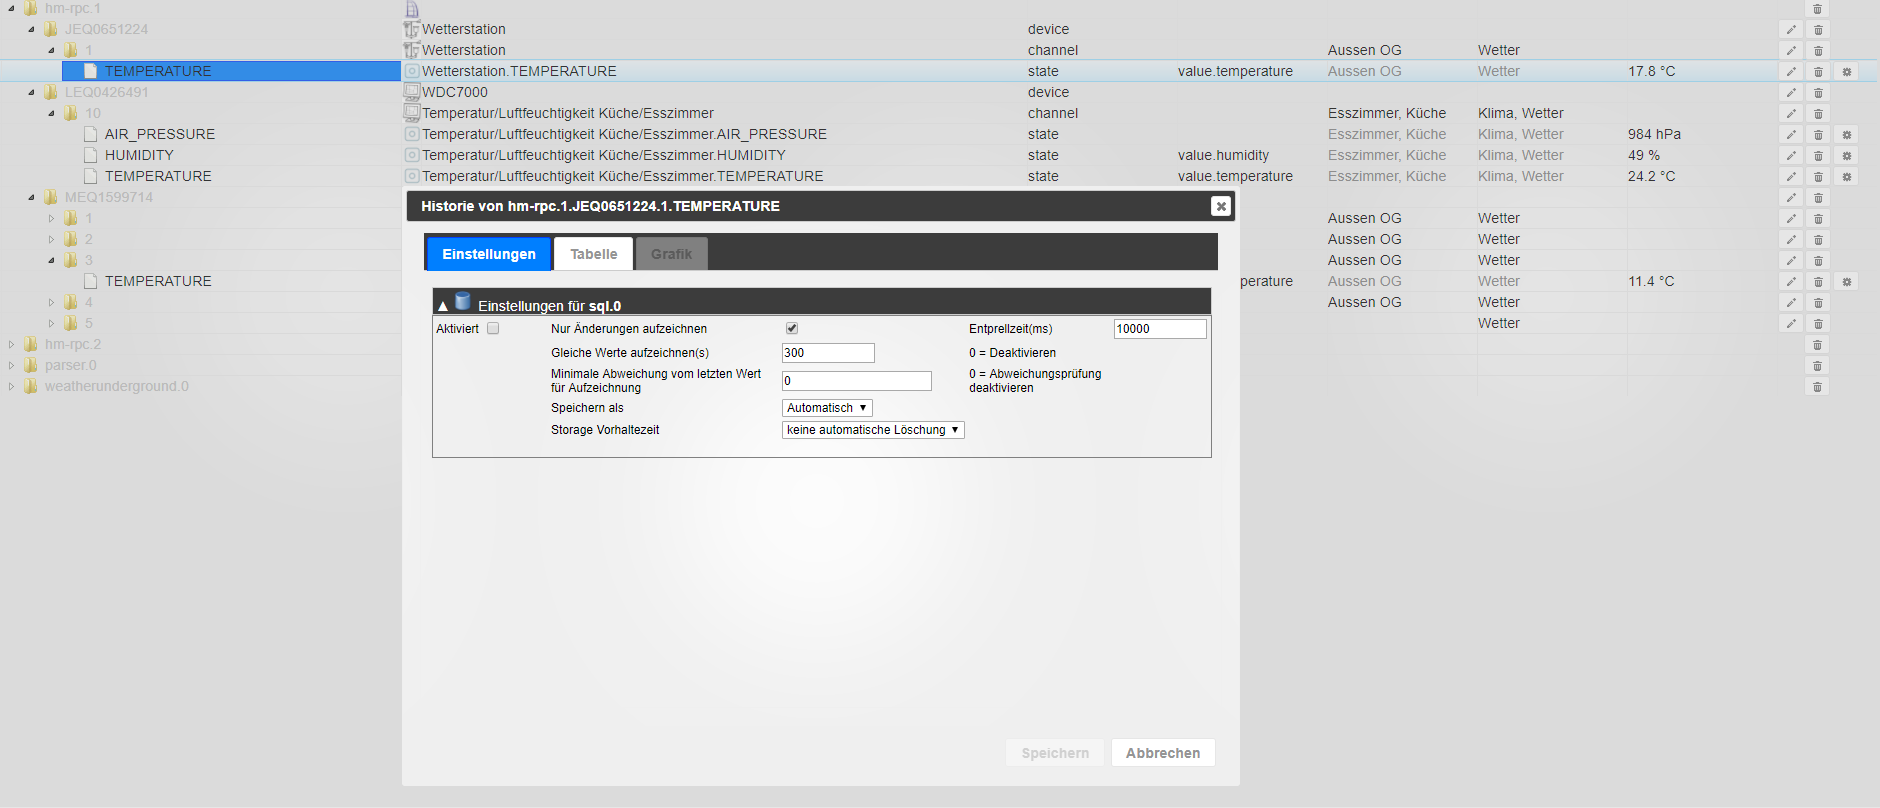This screenshot has width=1880, height=808.
Task: Delete the HUMIDITY state via trash icon
Action: [1818, 156]
